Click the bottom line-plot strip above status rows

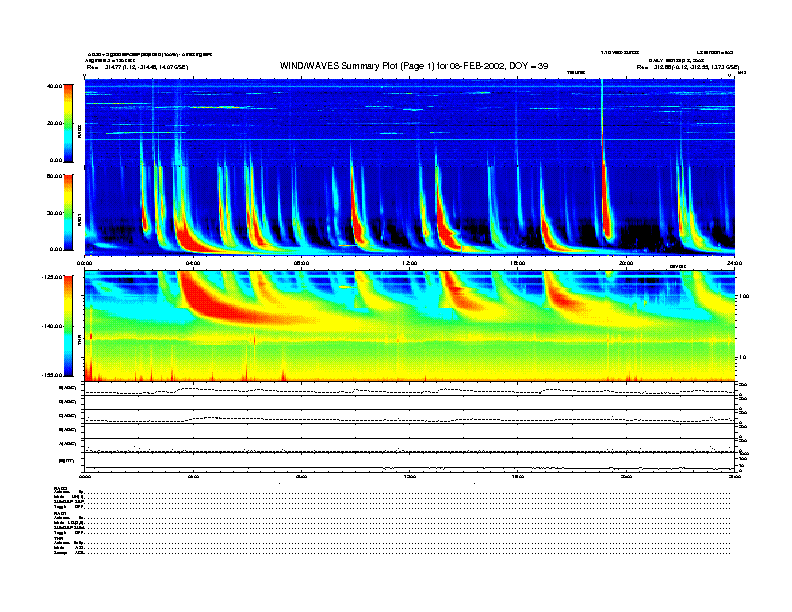click(410, 462)
